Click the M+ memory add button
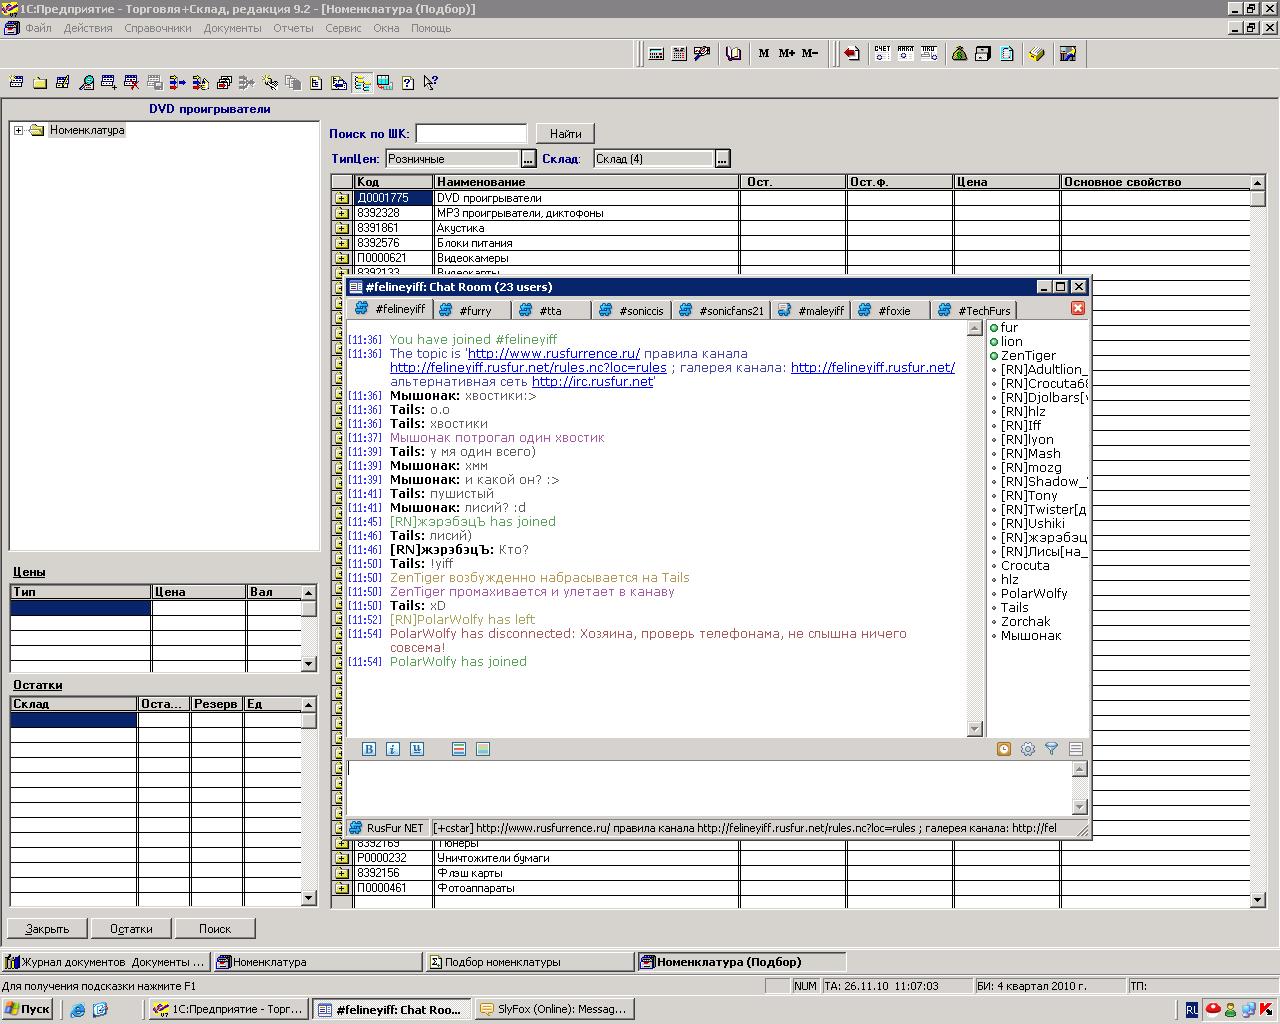 coord(787,54)
